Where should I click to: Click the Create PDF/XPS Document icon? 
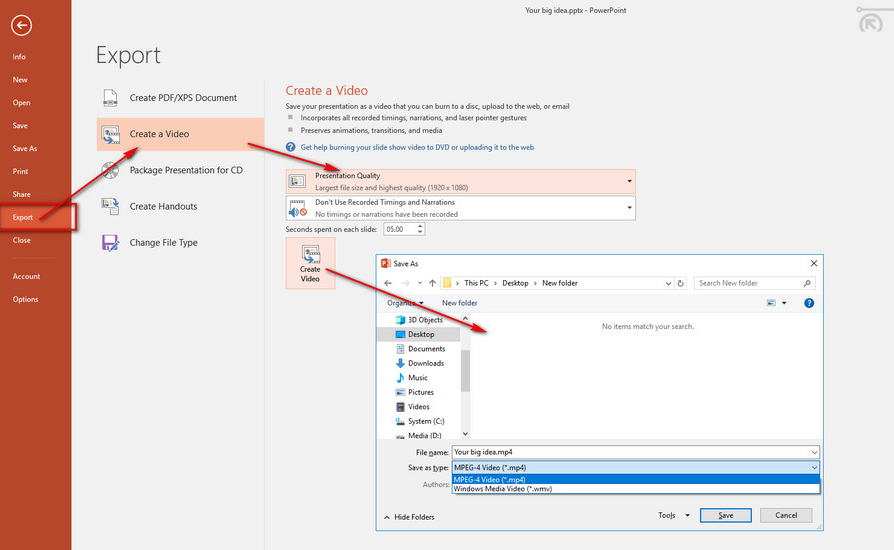click(111, 98)
